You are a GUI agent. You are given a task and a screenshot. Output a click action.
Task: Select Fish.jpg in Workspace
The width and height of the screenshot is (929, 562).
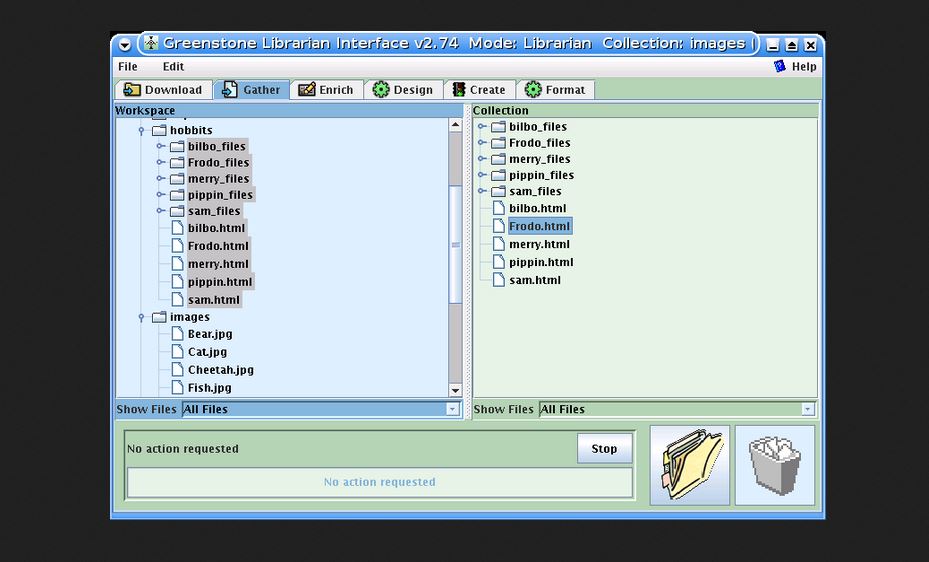pos(210,388)
